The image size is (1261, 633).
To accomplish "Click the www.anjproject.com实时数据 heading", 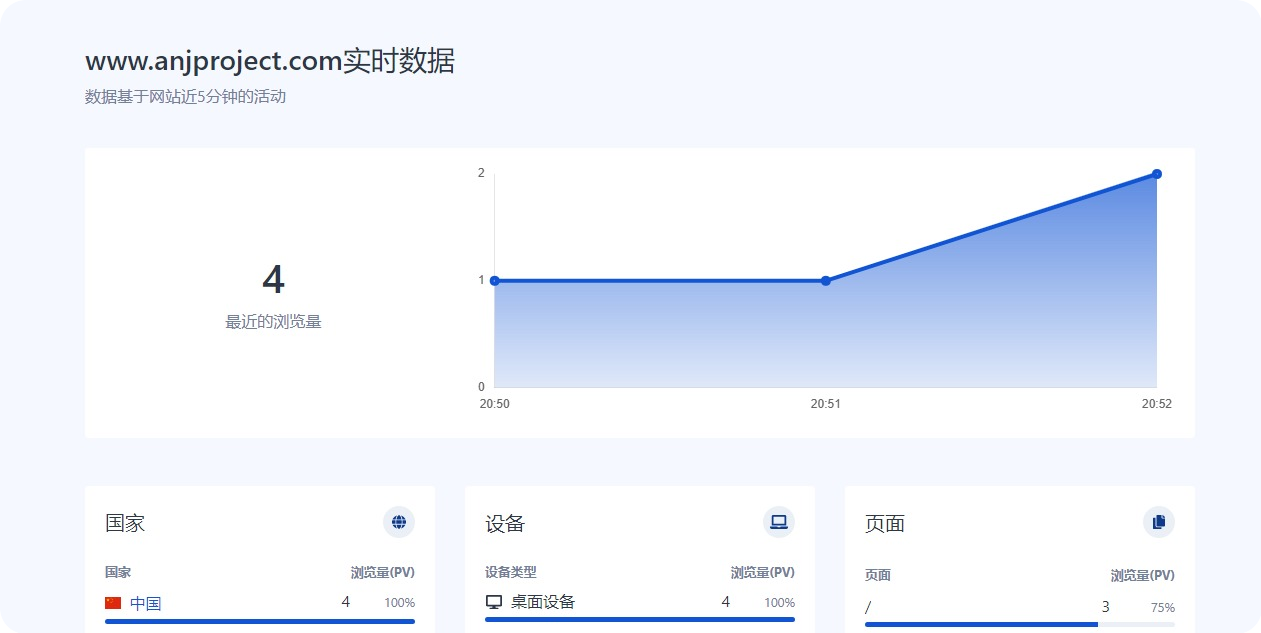I will (270, 61).
